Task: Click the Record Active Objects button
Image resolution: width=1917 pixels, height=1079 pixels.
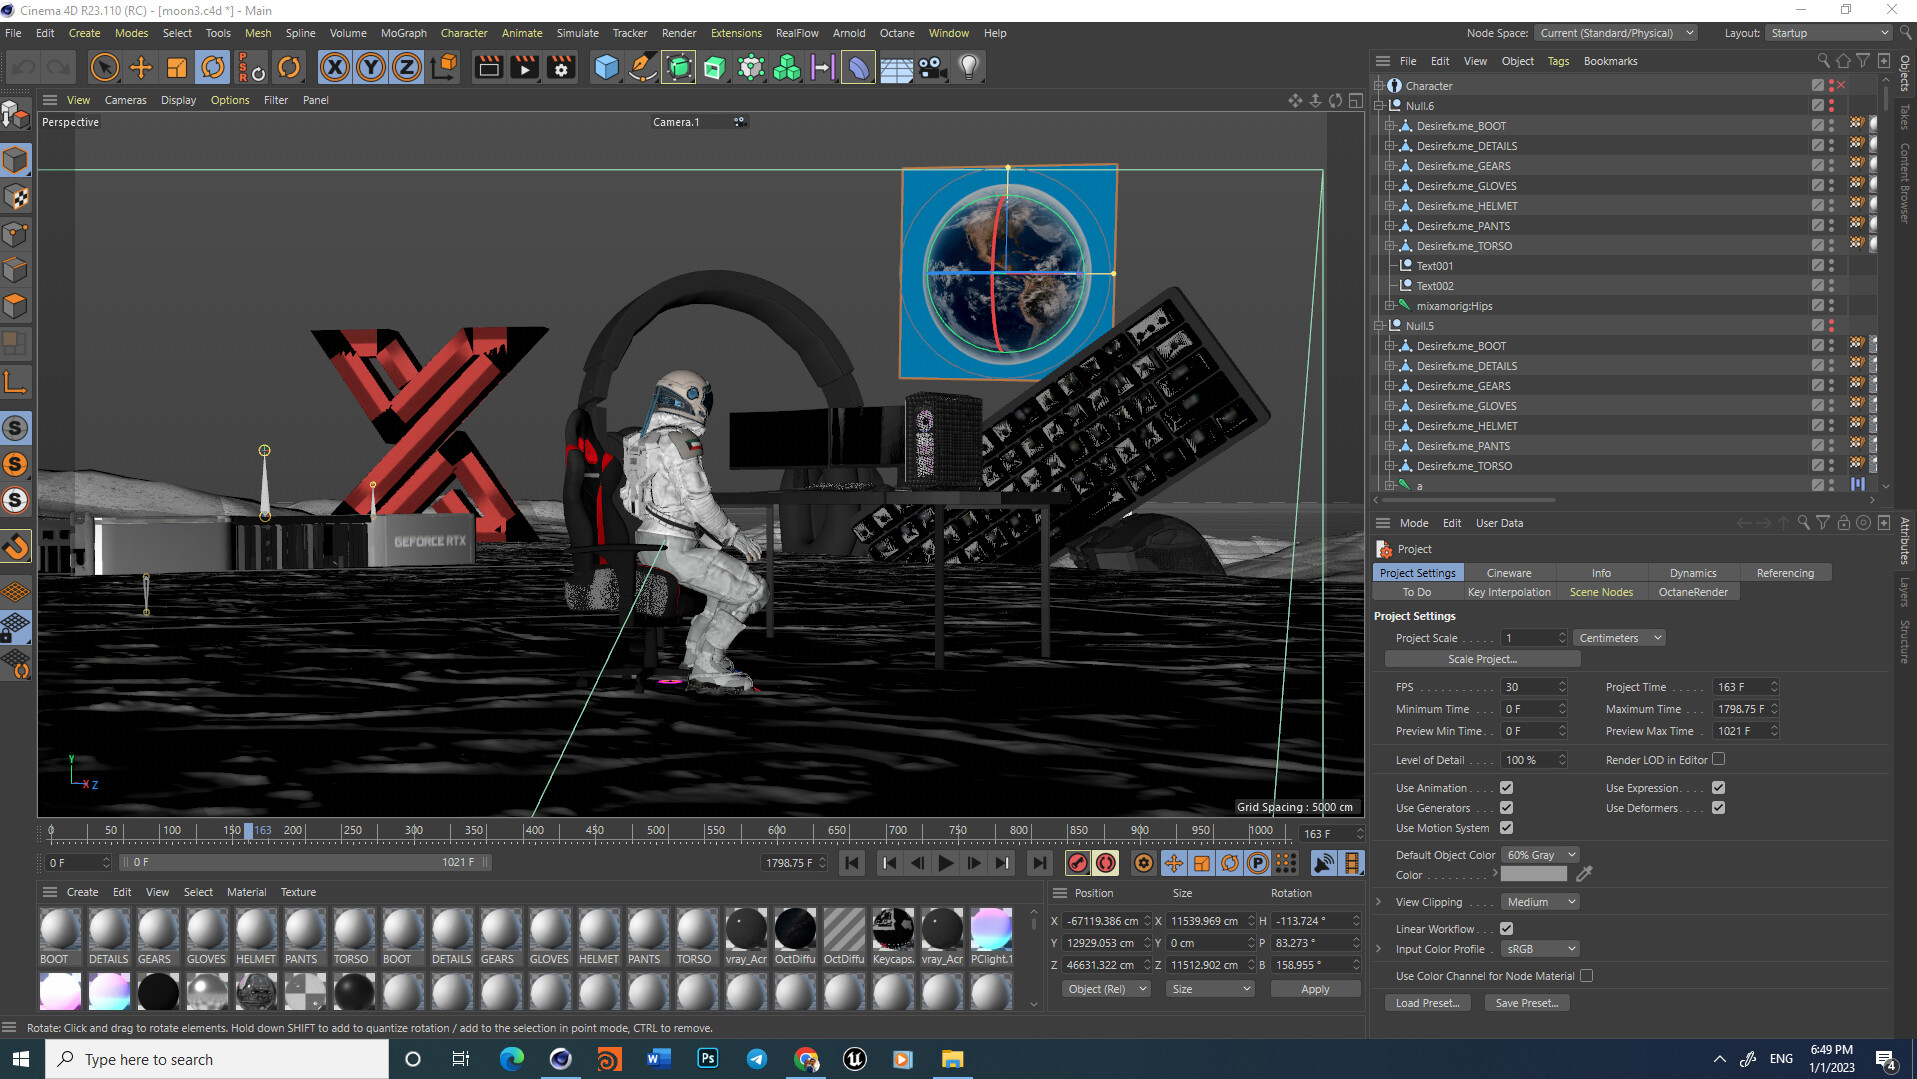Action: click(1077, 863)
